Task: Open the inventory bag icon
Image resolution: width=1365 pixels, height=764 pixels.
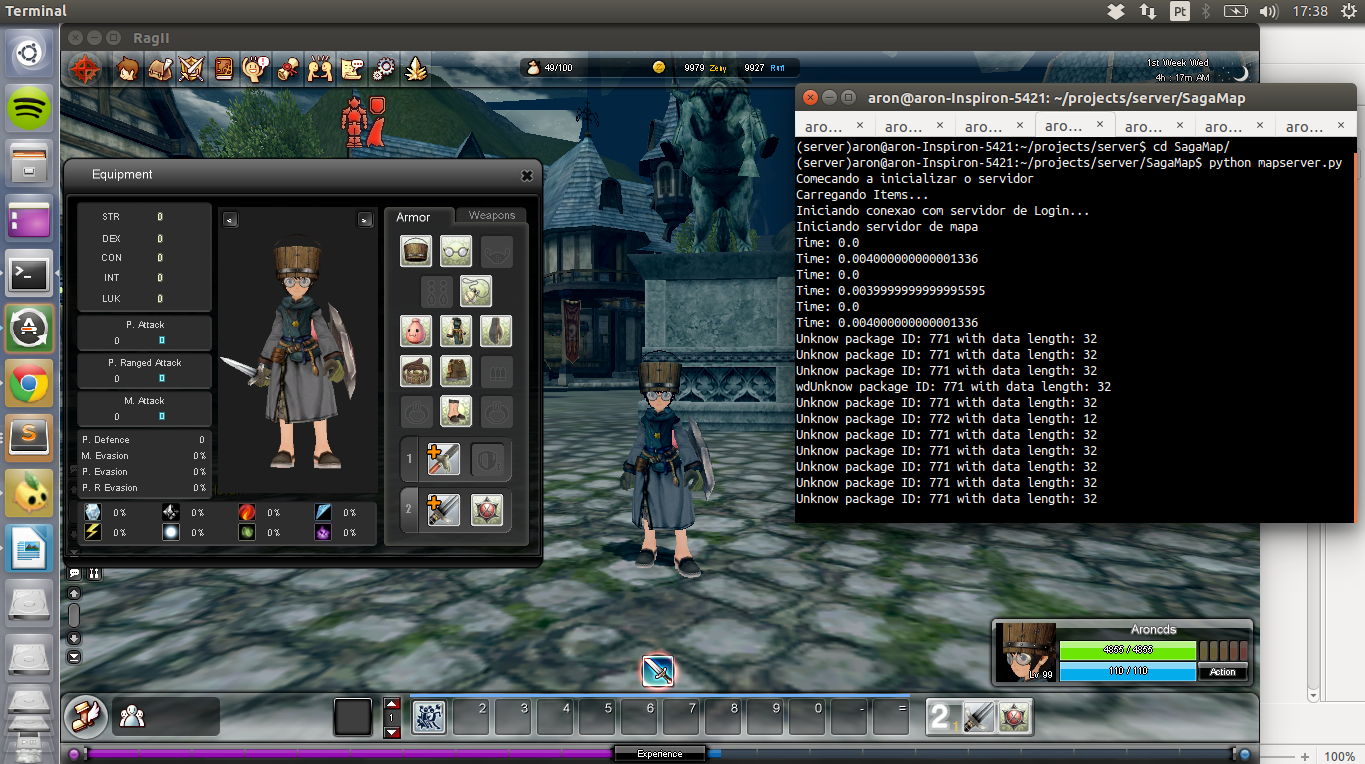Action: (x=161, y=69)
